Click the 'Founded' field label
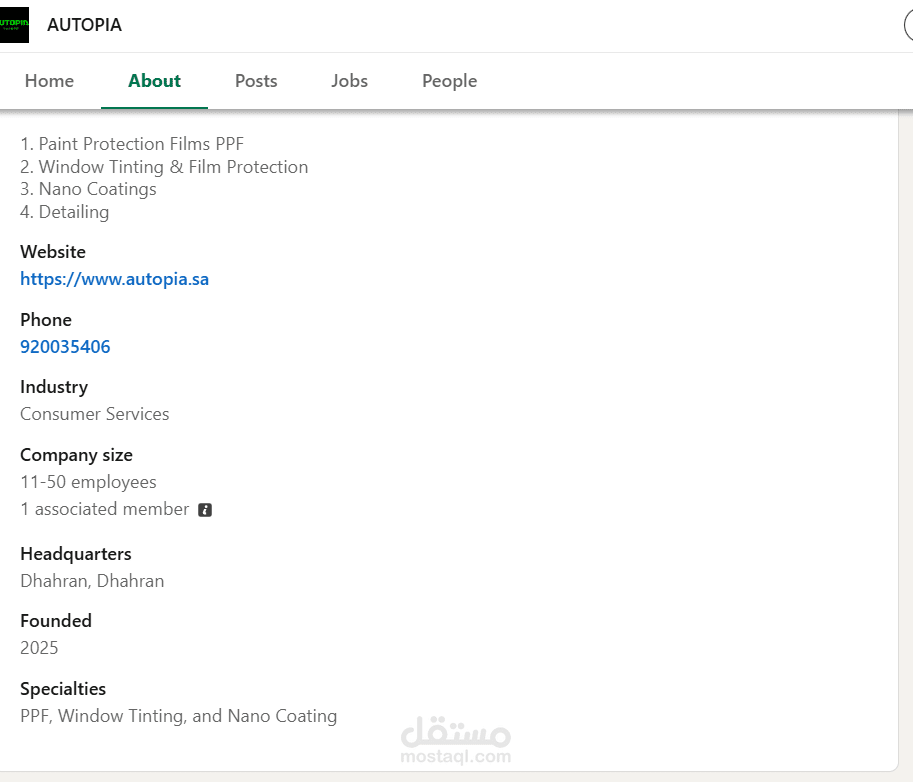Viewport: 913px width, 782px height. coord(56,621)
